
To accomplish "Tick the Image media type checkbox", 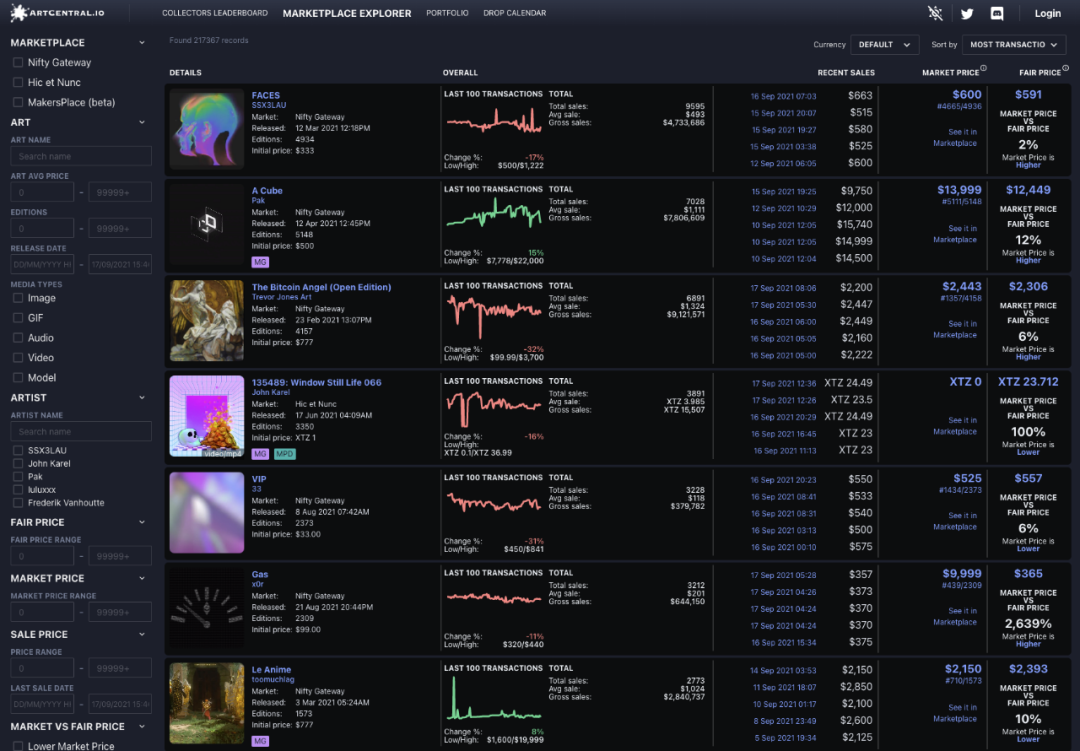I will click(18, 298).
